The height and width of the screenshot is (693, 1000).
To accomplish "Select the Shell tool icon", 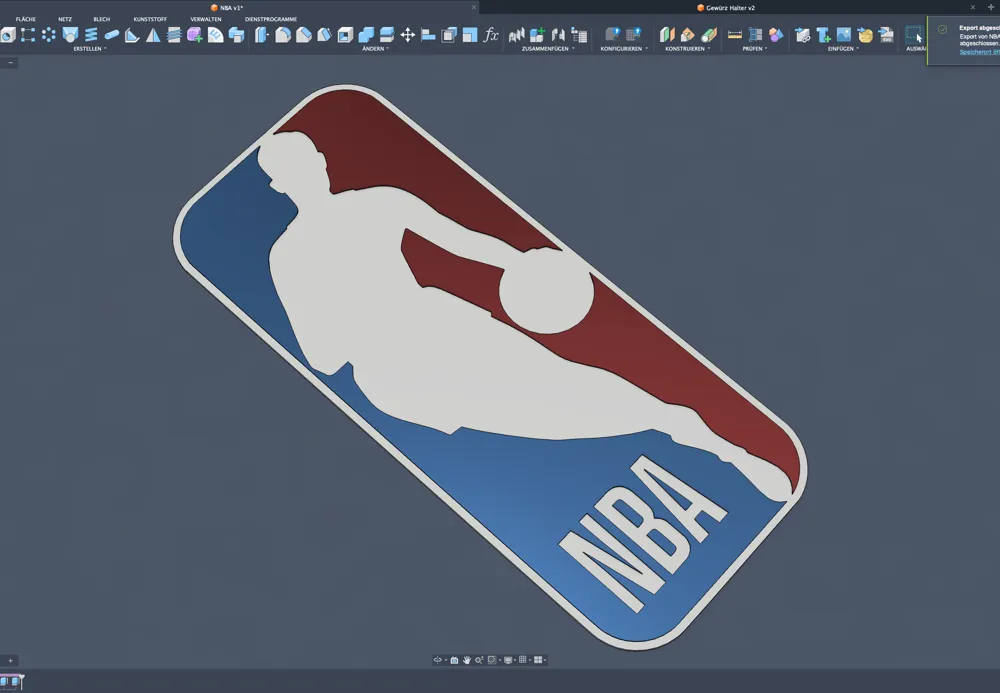I will click(x=345, y=34).
